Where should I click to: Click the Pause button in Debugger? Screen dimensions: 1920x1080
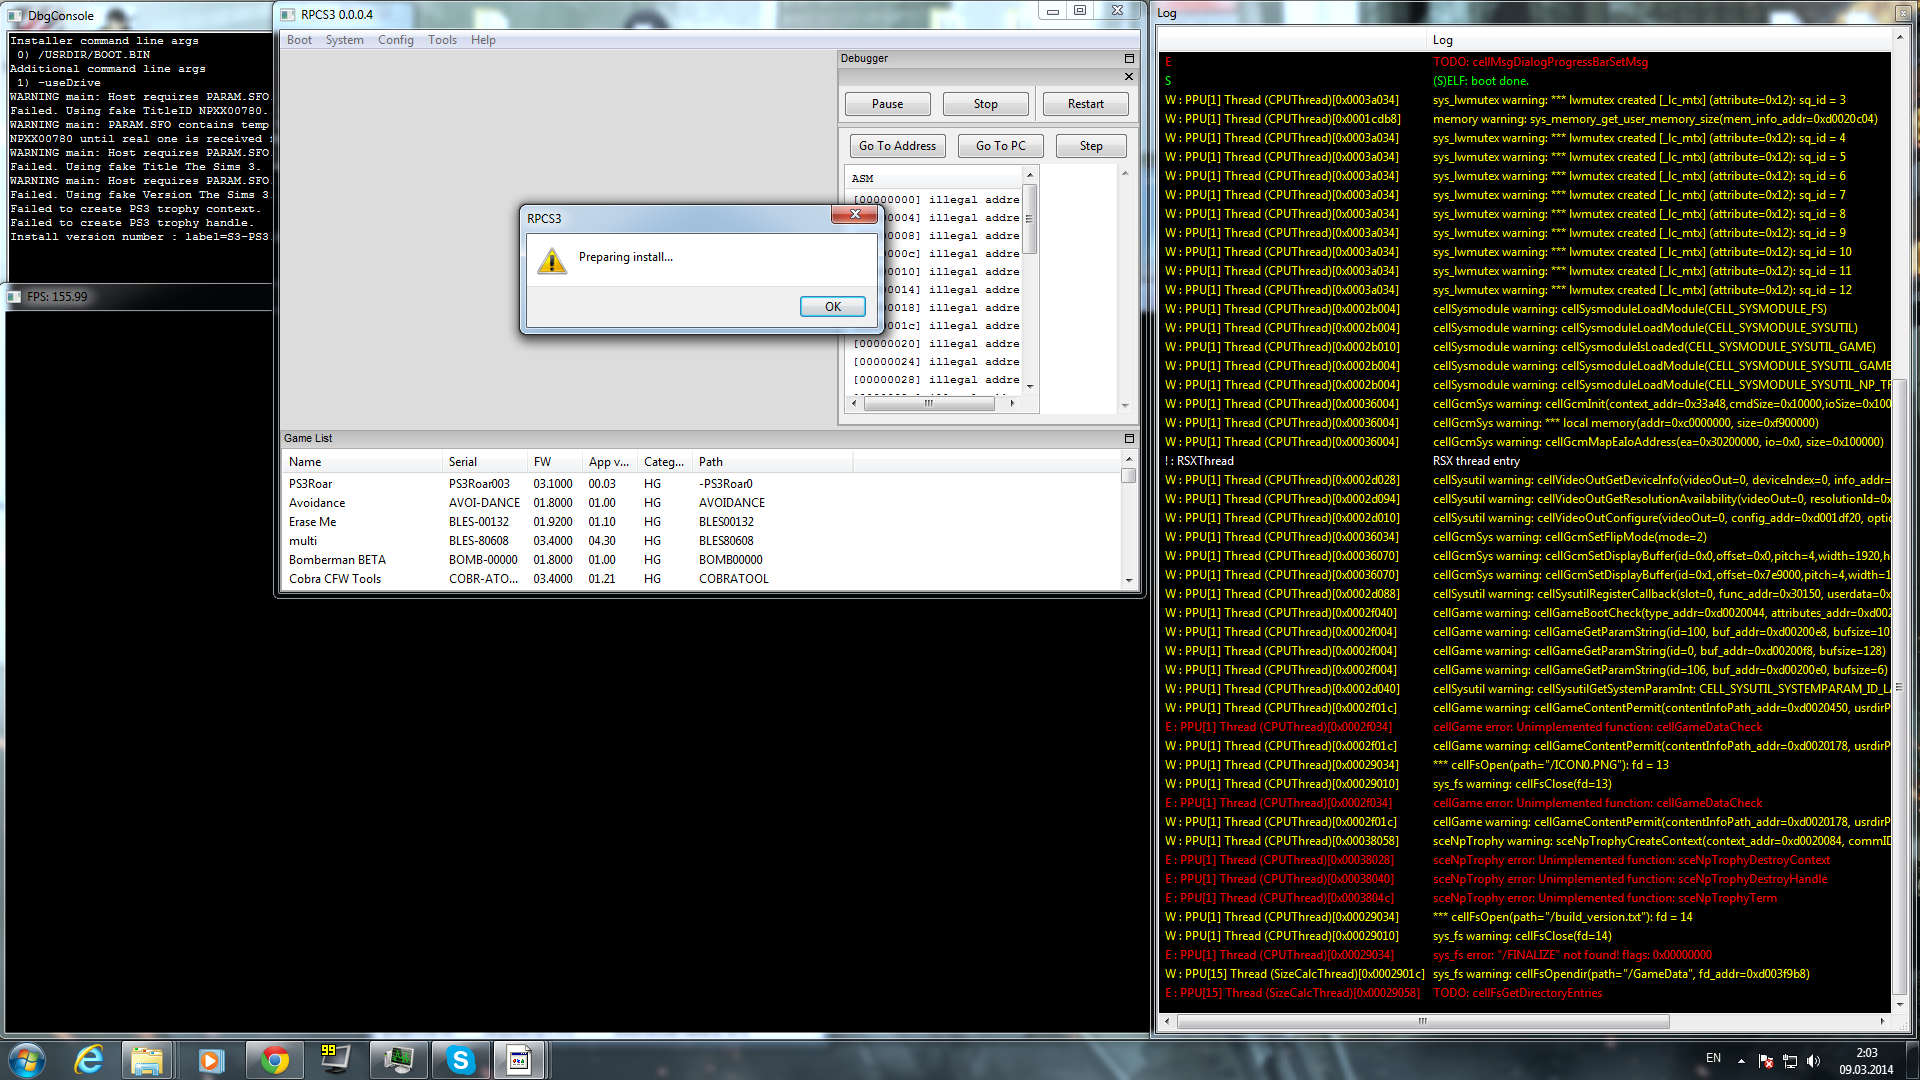coord(887,104)
